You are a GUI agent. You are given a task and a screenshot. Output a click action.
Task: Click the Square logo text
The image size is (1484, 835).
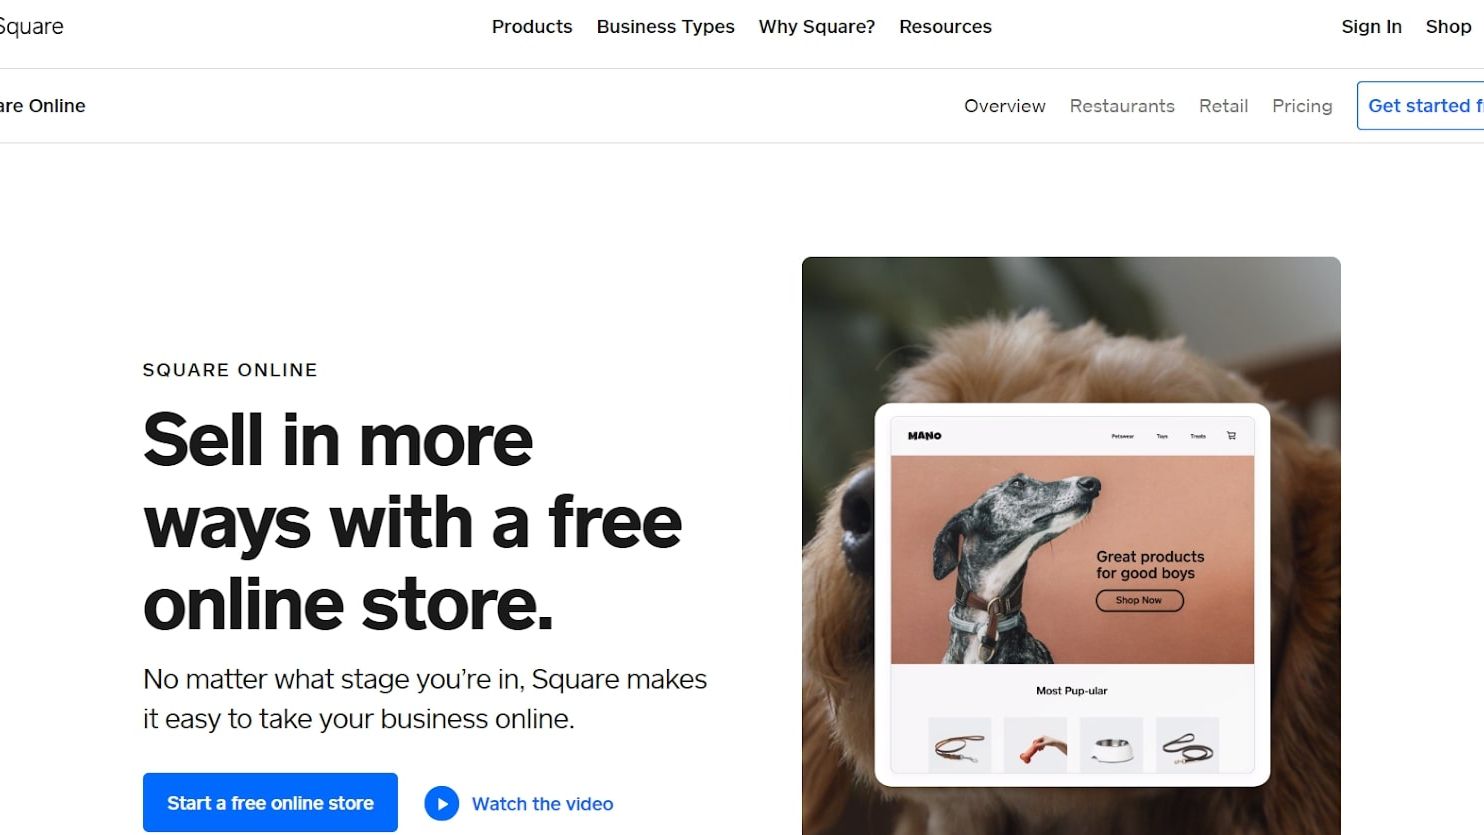coord(31,27)
